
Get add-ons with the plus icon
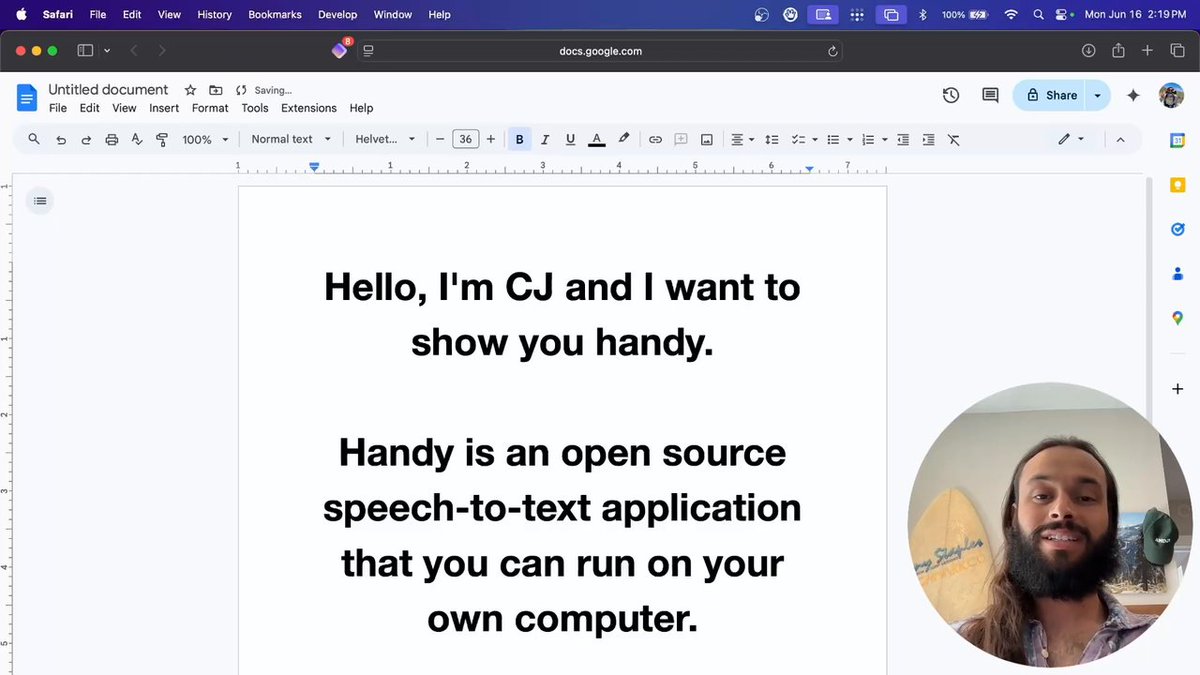point(1177,389)
